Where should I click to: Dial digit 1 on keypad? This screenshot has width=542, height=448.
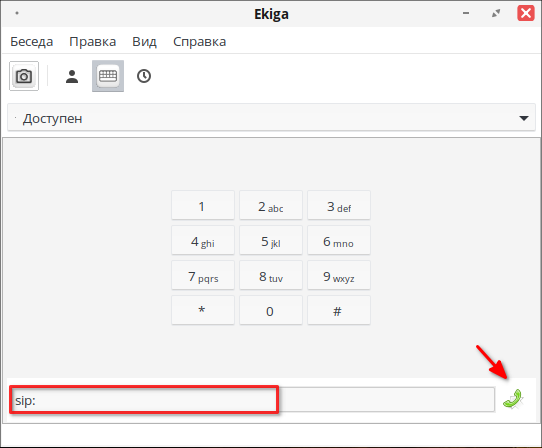(x=203, y=205)
